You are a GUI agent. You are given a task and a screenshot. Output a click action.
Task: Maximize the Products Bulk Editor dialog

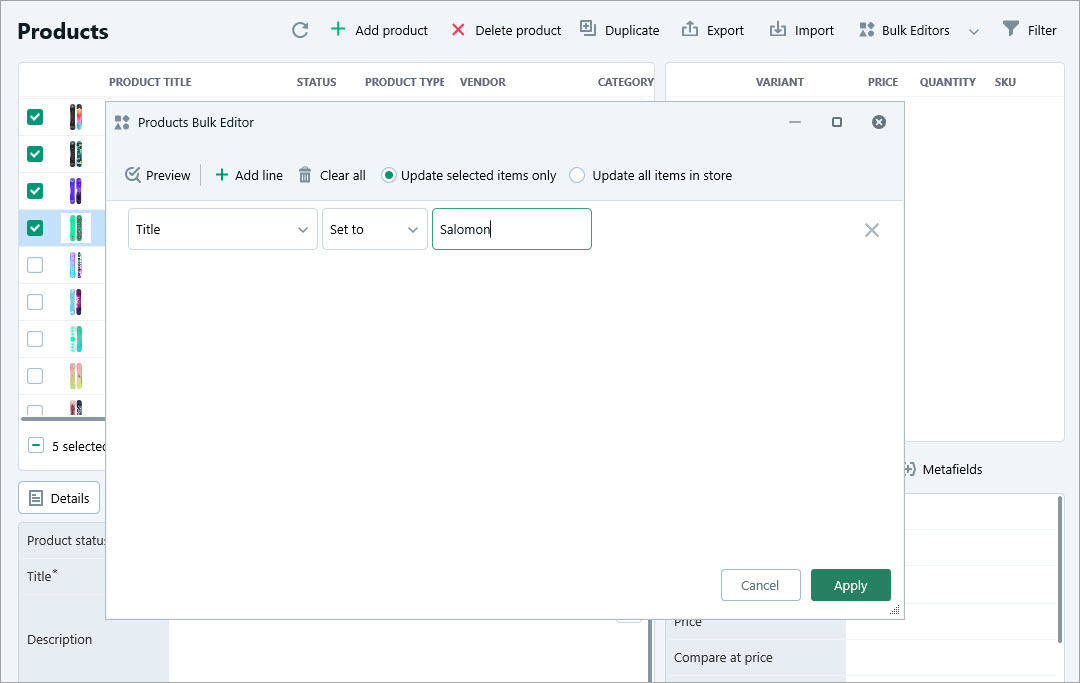point(837,122)
